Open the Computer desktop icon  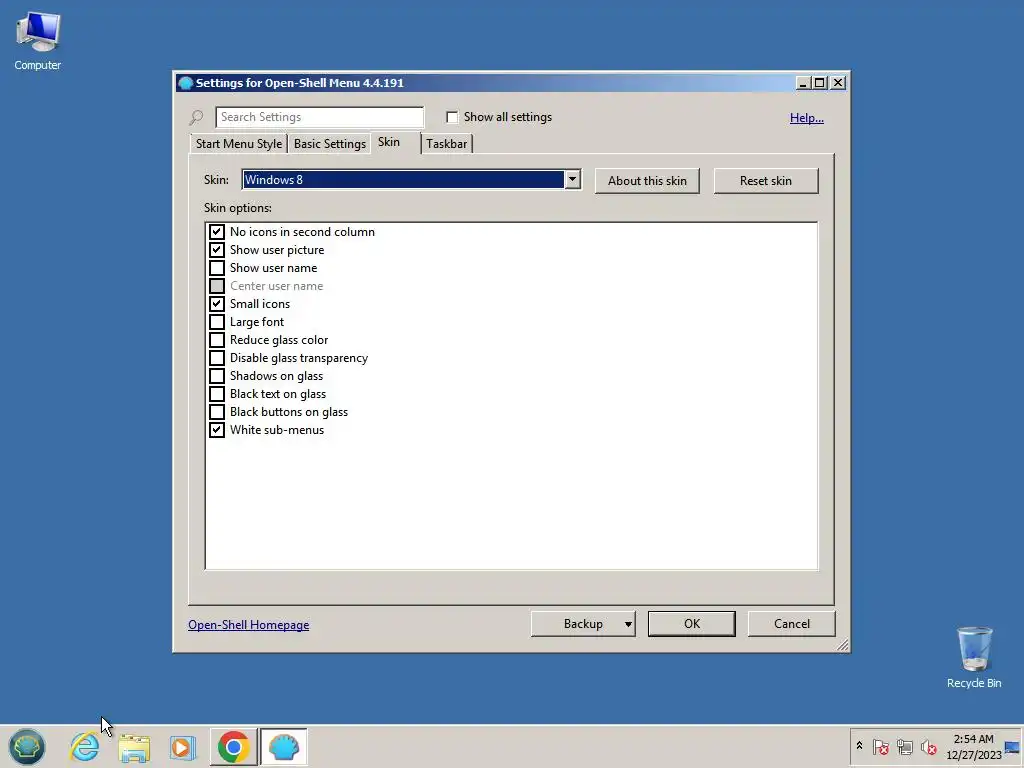(37, 41)
